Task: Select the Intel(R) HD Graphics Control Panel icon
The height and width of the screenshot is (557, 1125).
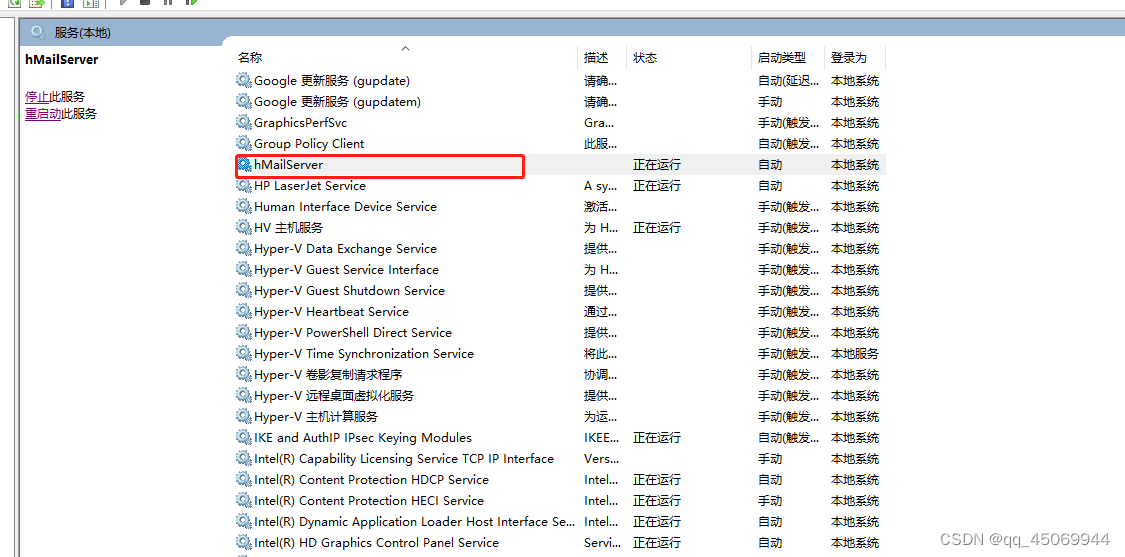Action: pos(244,542)
